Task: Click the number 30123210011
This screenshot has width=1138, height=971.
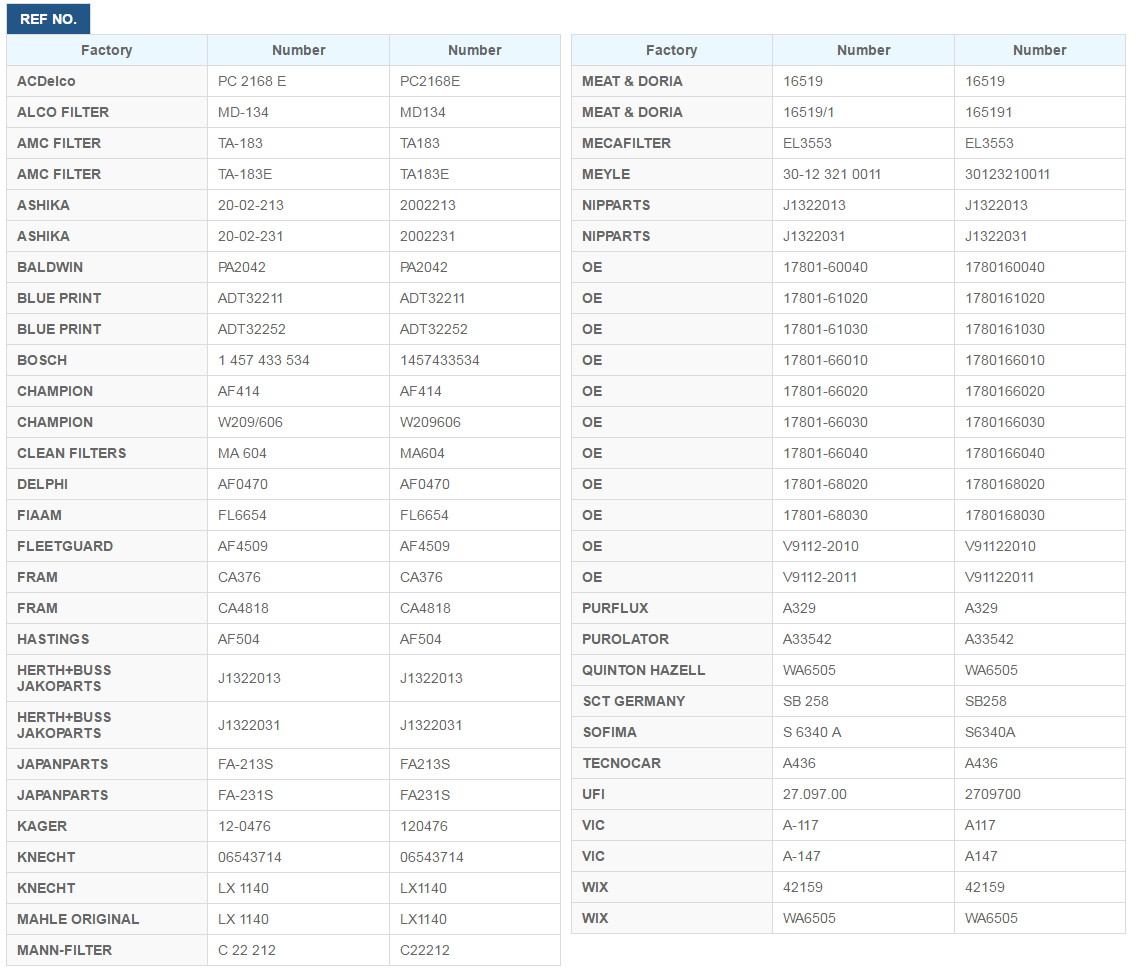Action: 1007,174
